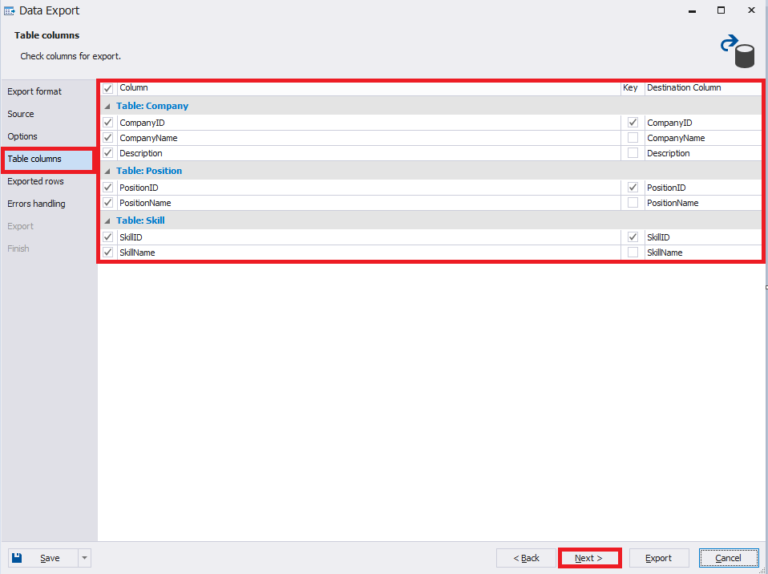The image size is (768, 574).
Task: Toggle the Key checkbox for SkillID
Action: [x=633, y=237]
